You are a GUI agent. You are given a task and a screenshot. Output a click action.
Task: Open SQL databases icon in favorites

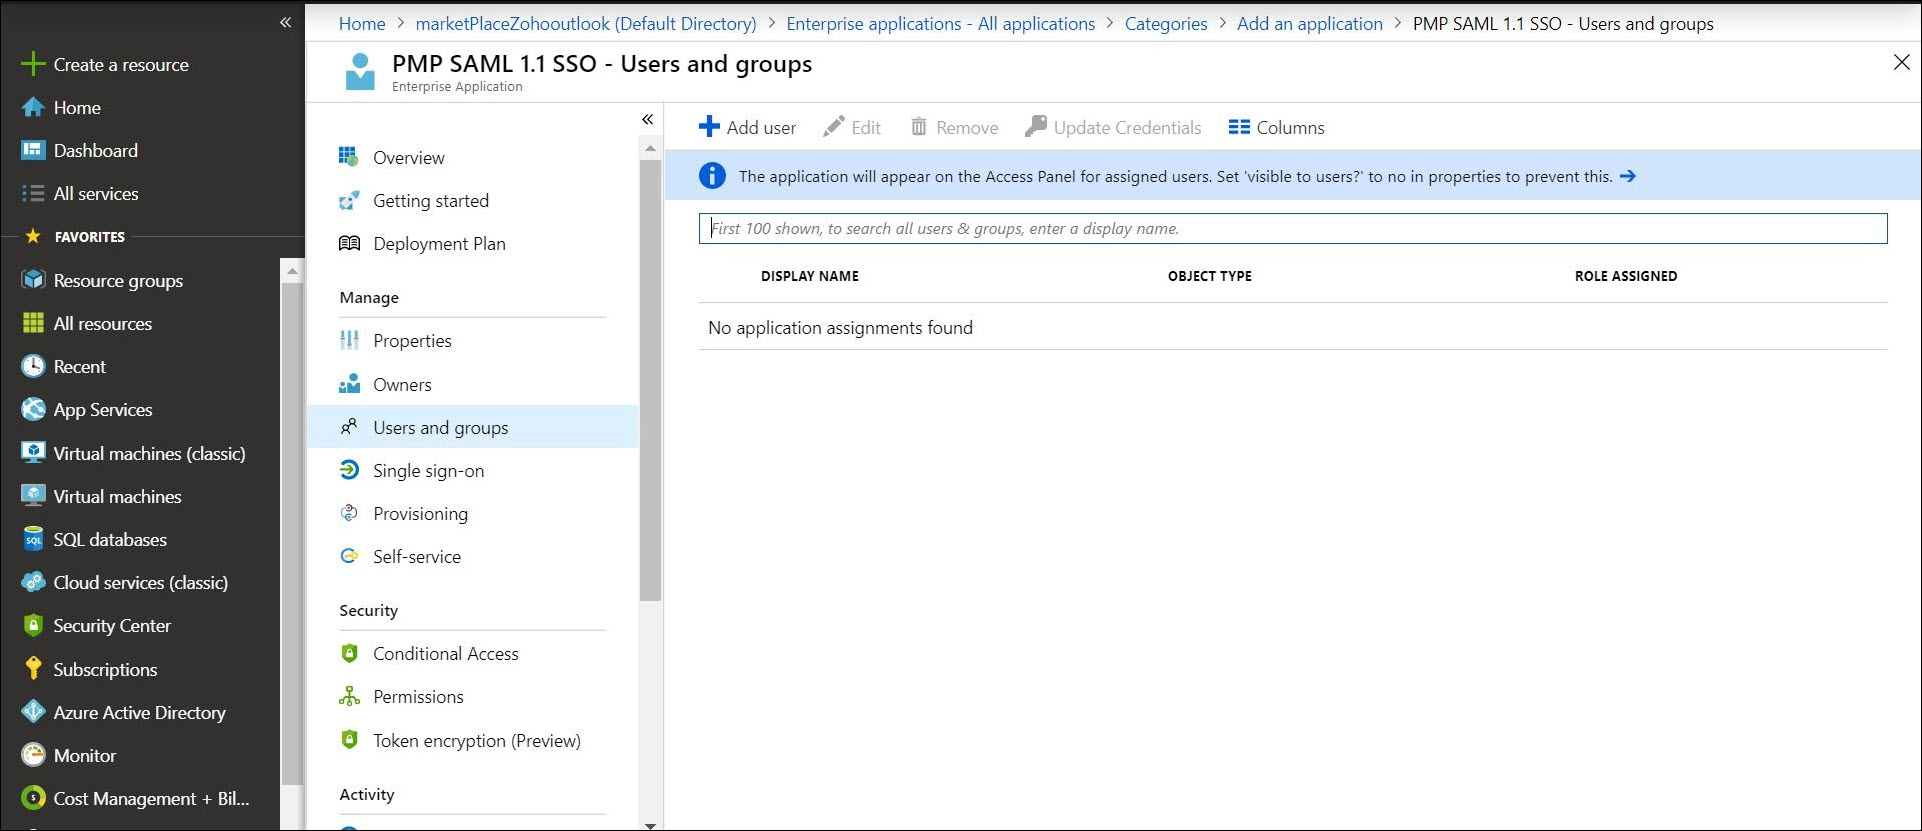pyautogui.click(x=33, y=540)
